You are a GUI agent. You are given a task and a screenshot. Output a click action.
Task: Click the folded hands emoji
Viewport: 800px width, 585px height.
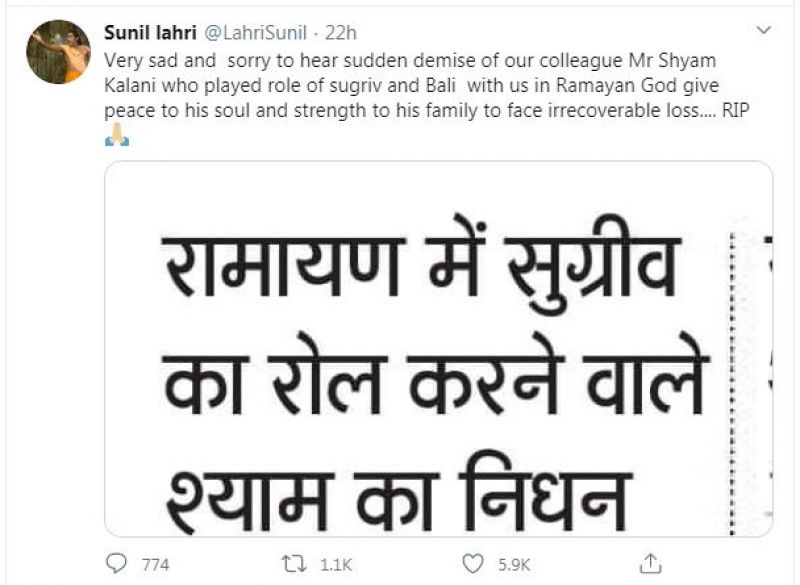pos(117,135)
